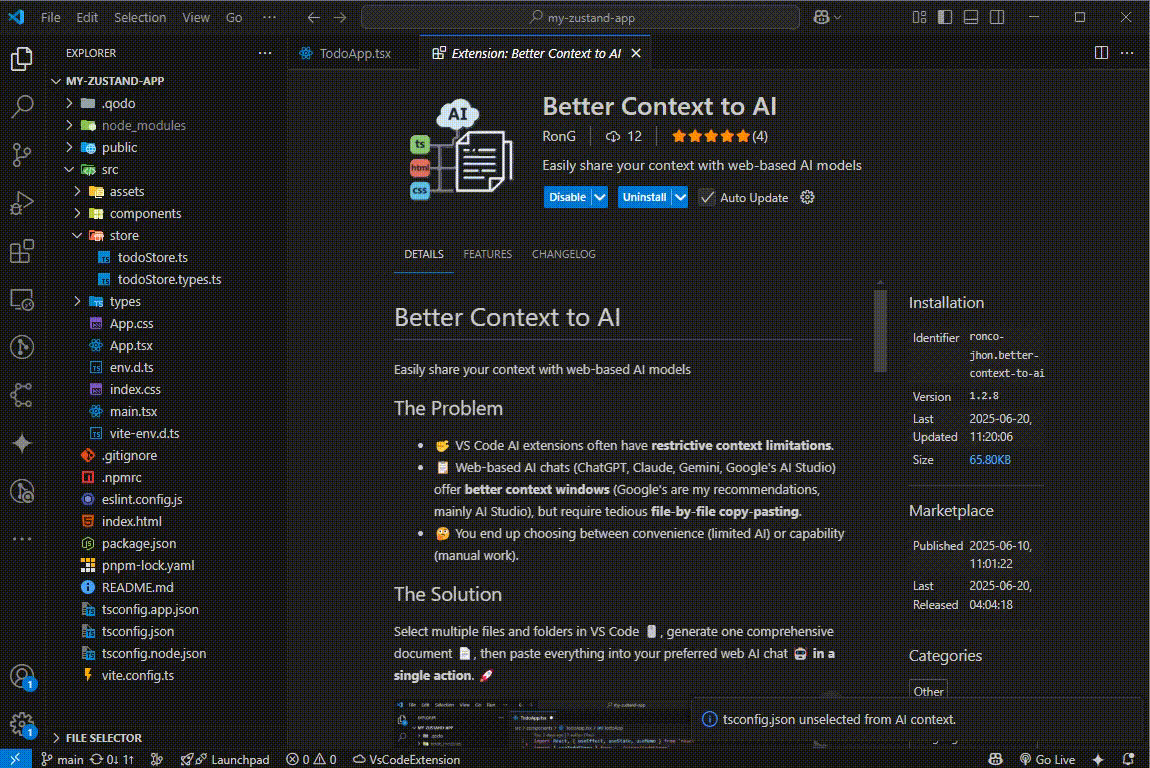Open Uninstall button dropdown arrow

coord(681,197)
